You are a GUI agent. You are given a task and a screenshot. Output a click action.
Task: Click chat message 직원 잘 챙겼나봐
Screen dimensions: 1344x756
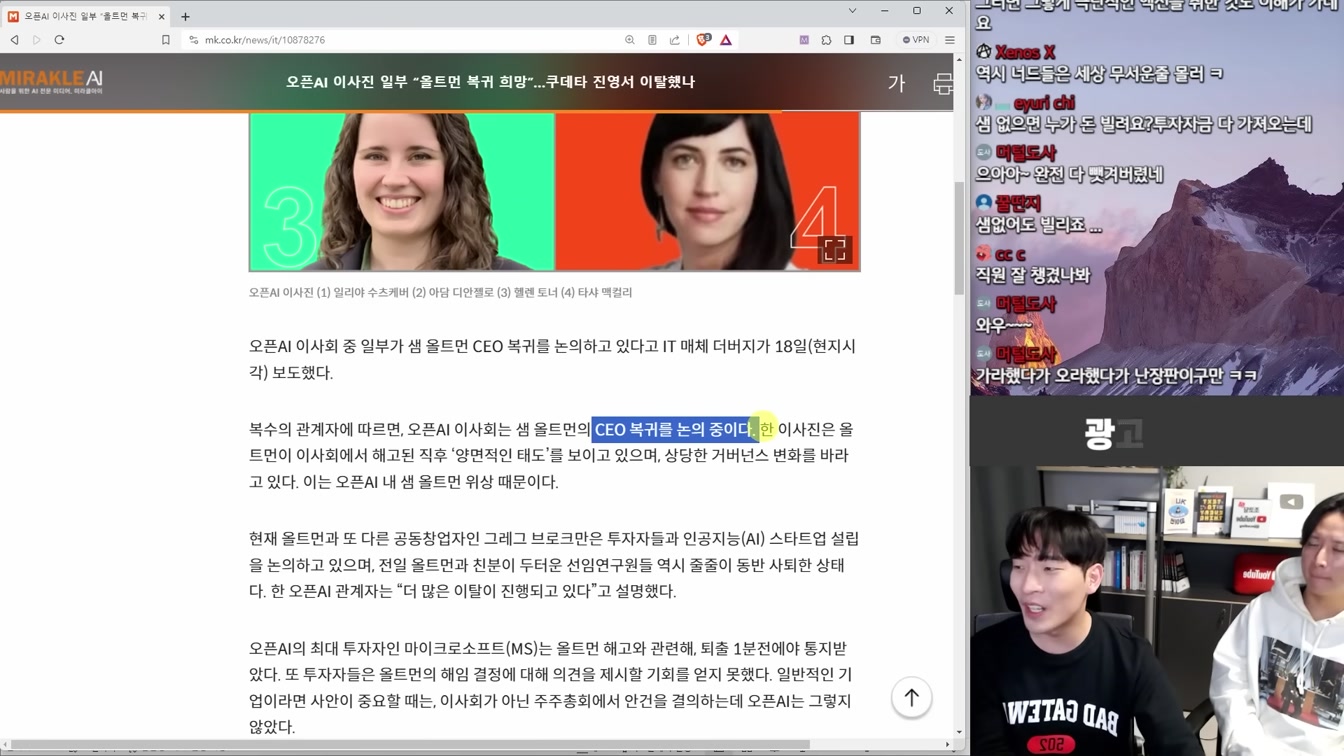tap(1033, 275)
